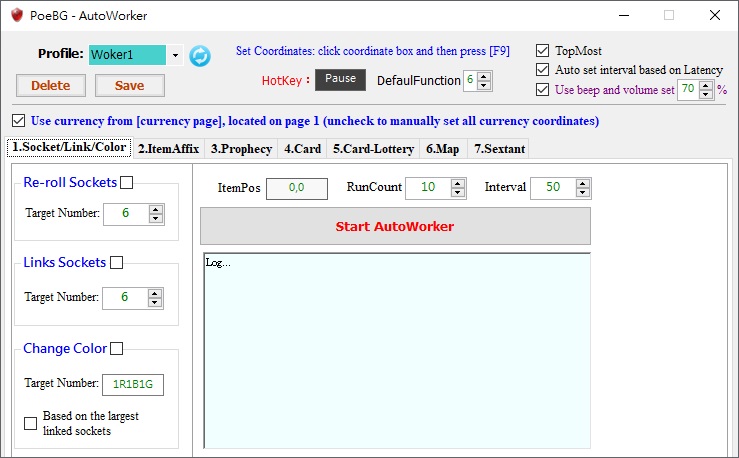Toggle Use beep and volume set checkbox
The width and height of the screenshot is (739, 458).
[542, 90]
